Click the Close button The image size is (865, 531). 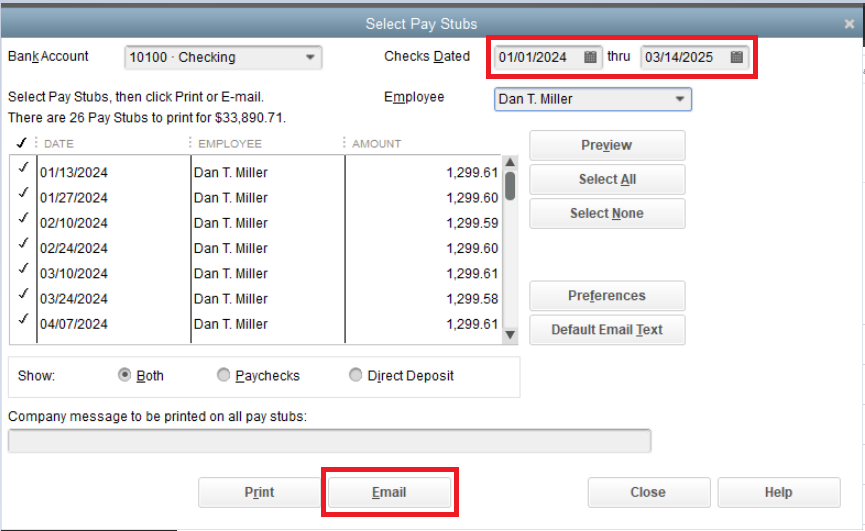(x=649, y=492)
